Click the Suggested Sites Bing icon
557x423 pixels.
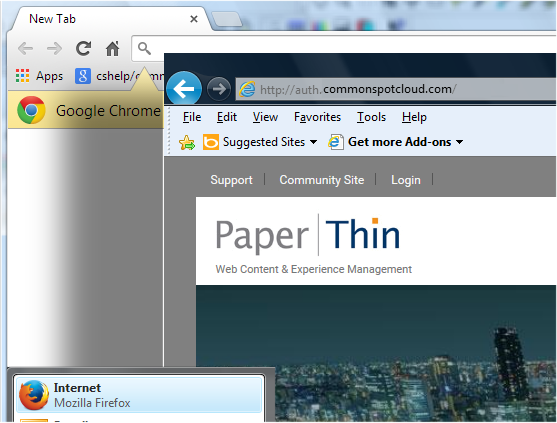pos(211,142)
